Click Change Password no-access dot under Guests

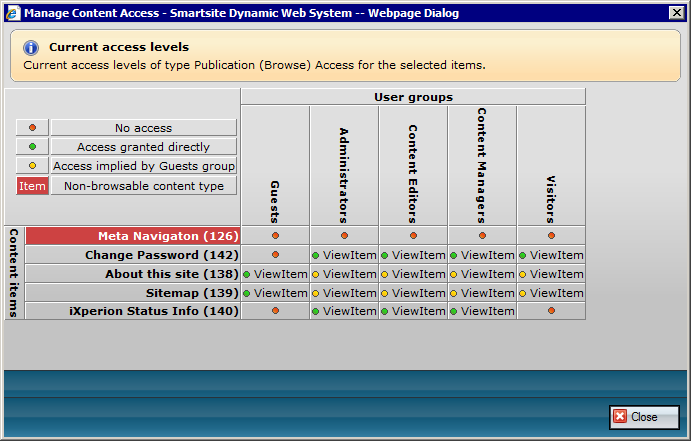[x=275, y=255]
